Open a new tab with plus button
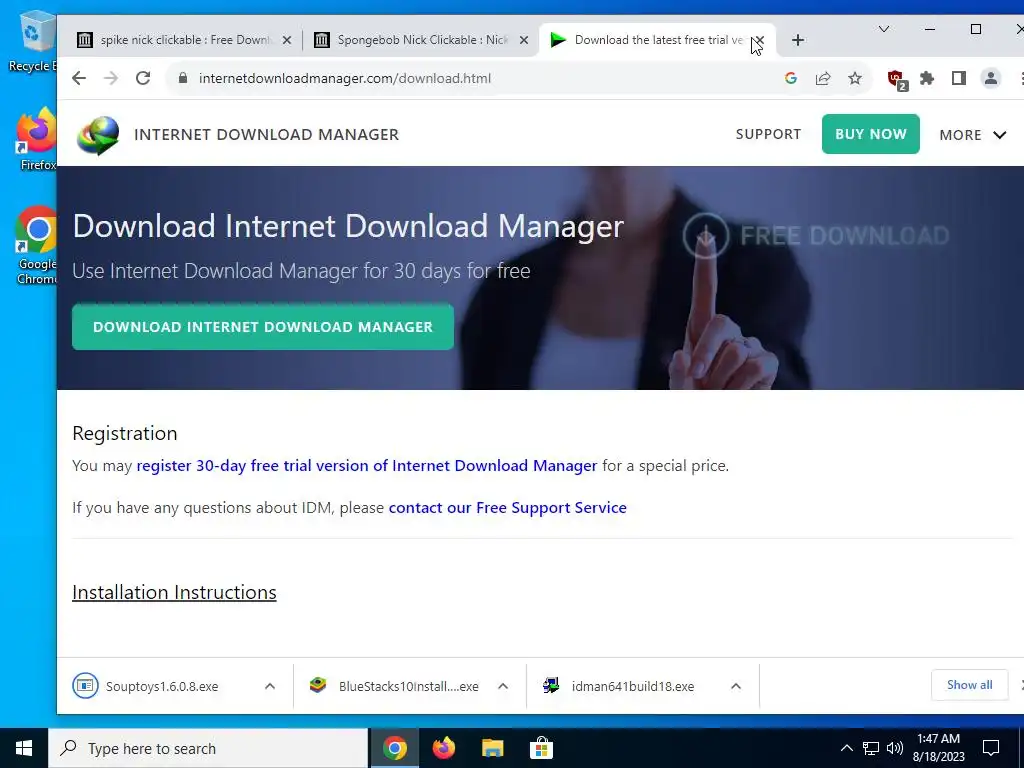This screenshot has height=768, width=1024. click(797, 40)
